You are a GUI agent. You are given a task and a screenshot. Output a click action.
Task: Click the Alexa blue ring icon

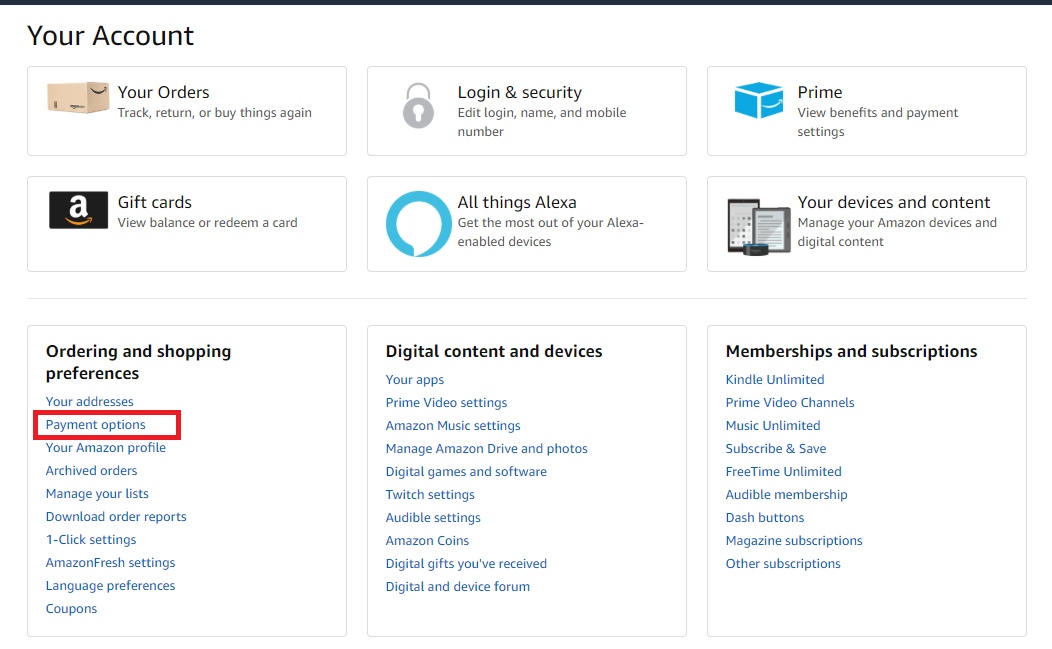point(418,224)
